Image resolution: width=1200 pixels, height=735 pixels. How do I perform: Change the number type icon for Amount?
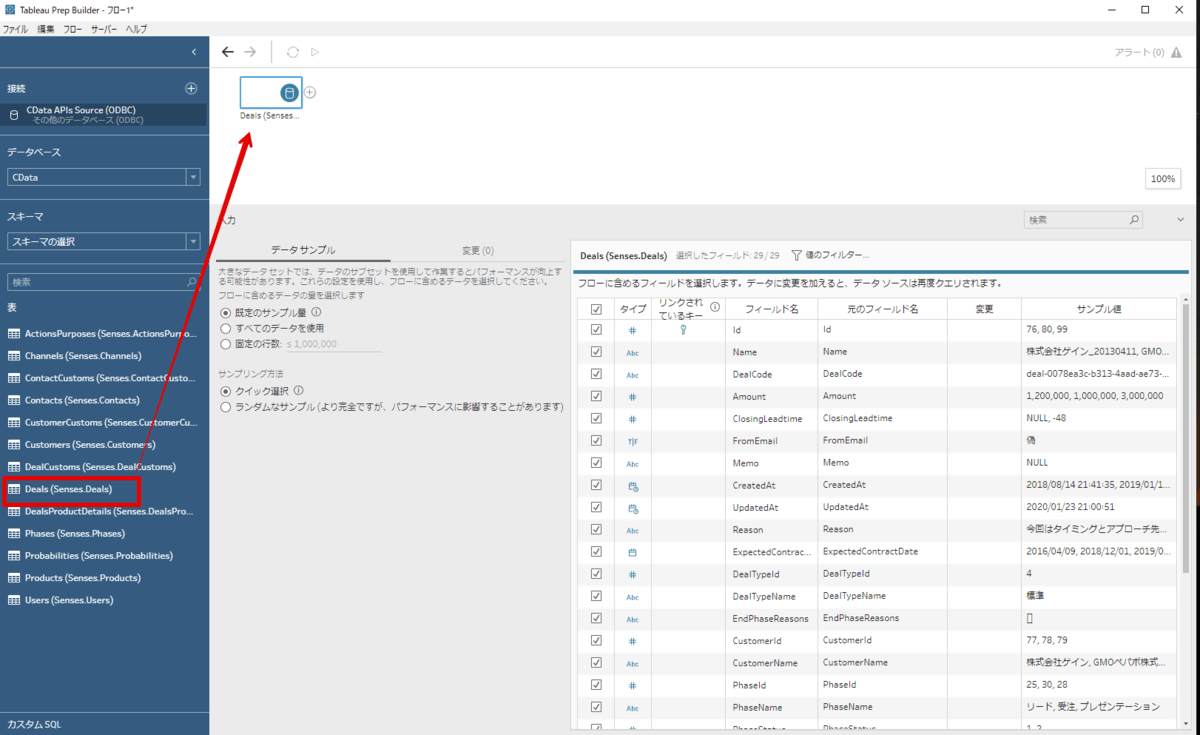click(x=632, y=396)
